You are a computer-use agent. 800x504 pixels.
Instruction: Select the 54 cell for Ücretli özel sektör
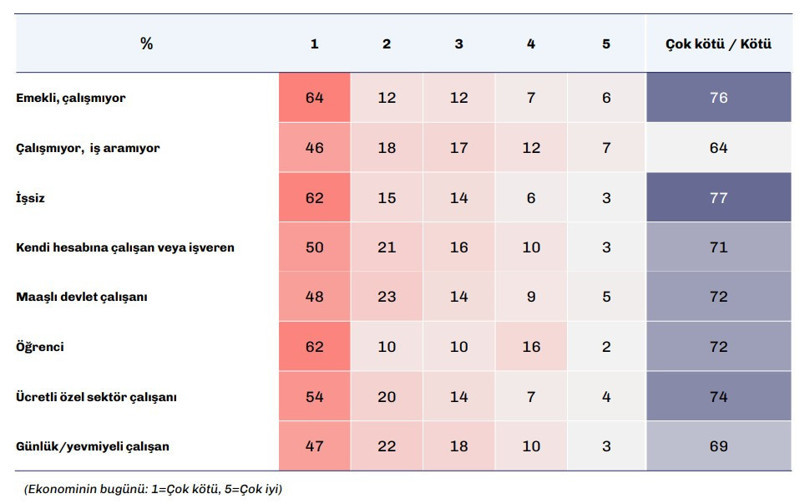pos(314,397)
